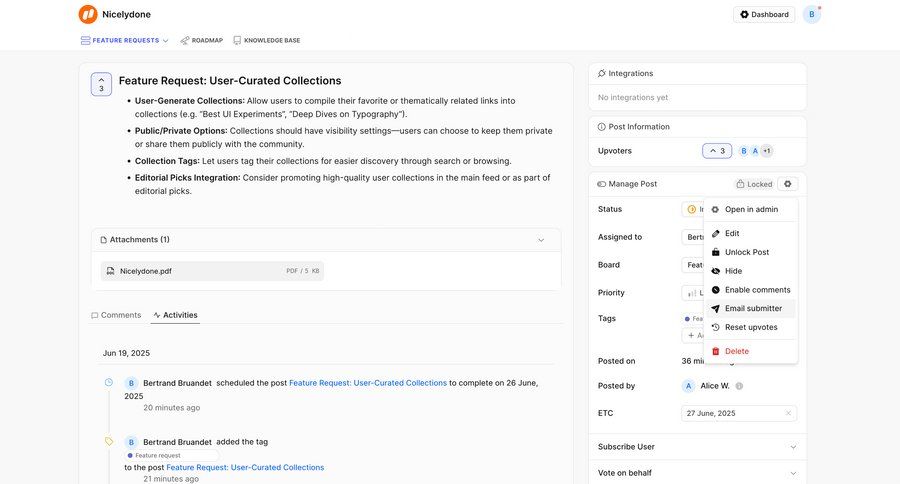900x484 pixels.
Task: Click the red trash icon beside Delete
Action: pos(716,351)
